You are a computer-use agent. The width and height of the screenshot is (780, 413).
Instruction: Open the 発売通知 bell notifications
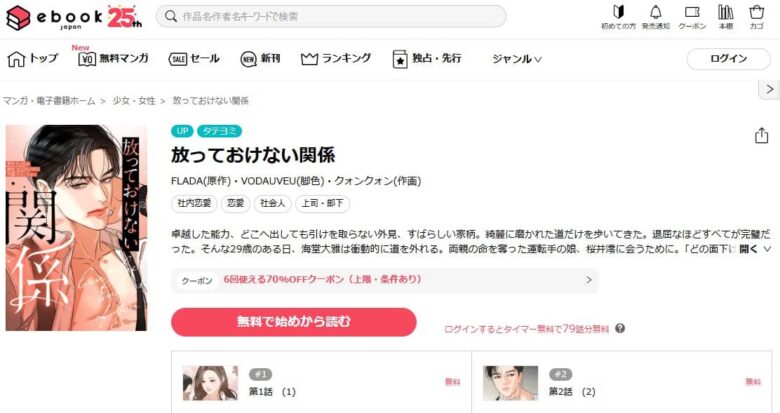(x=656, y=17)
